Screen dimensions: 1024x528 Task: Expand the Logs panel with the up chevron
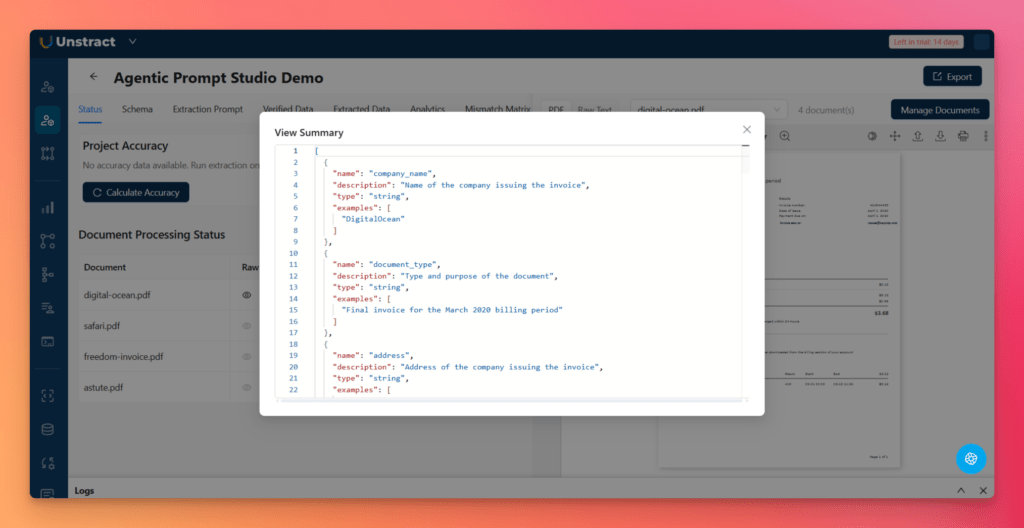[961, 490]
